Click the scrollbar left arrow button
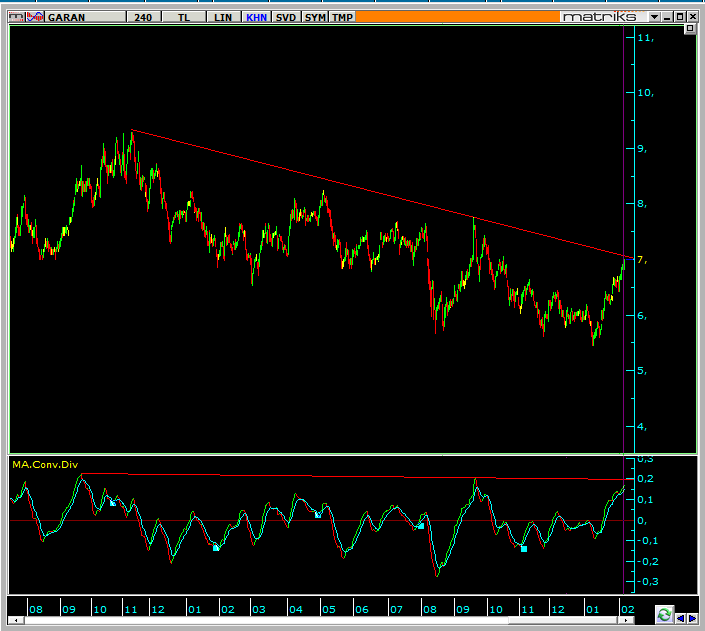705x631 pixels. (x=12, y=623)
